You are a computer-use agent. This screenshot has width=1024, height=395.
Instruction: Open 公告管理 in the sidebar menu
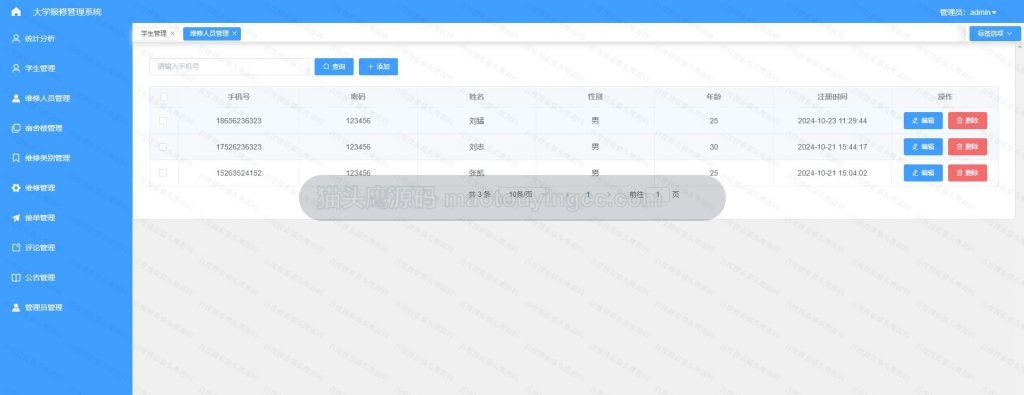40,278
